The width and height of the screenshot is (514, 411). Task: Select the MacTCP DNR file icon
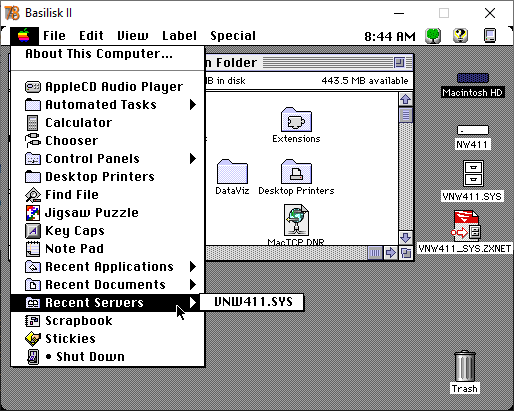[x=296, y=220]
